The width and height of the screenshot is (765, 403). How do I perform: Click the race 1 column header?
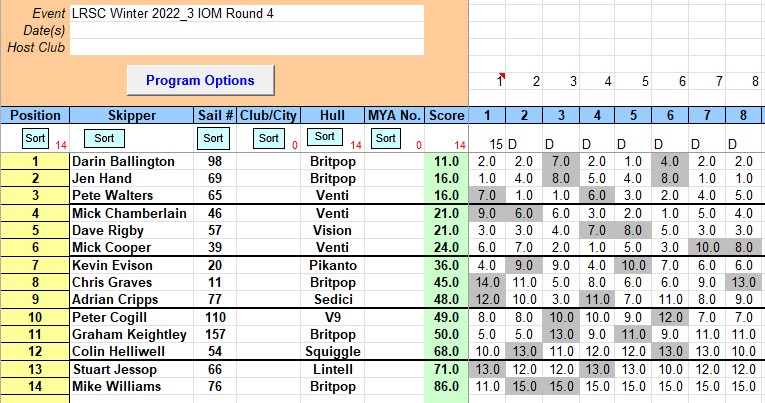tap(487, 115)
